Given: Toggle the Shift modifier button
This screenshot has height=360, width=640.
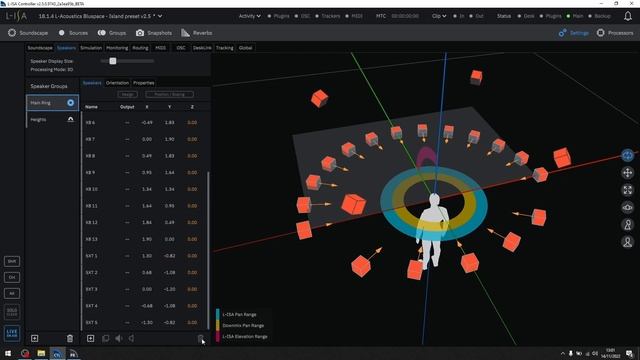Looking at the screenshot, I should pyautogui.click(x=12, y=261).
